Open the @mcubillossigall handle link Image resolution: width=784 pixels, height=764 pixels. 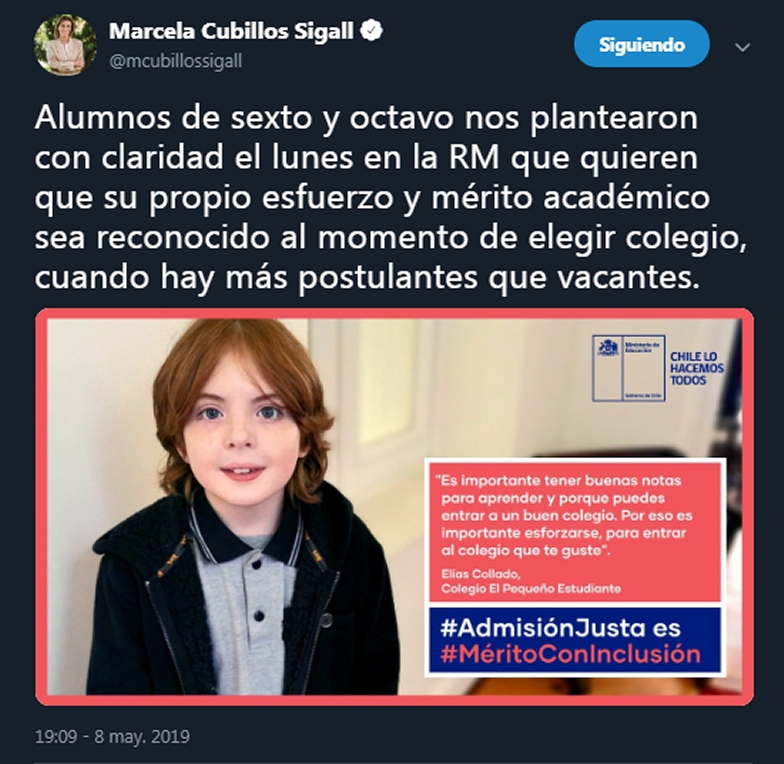pos(176,61)
